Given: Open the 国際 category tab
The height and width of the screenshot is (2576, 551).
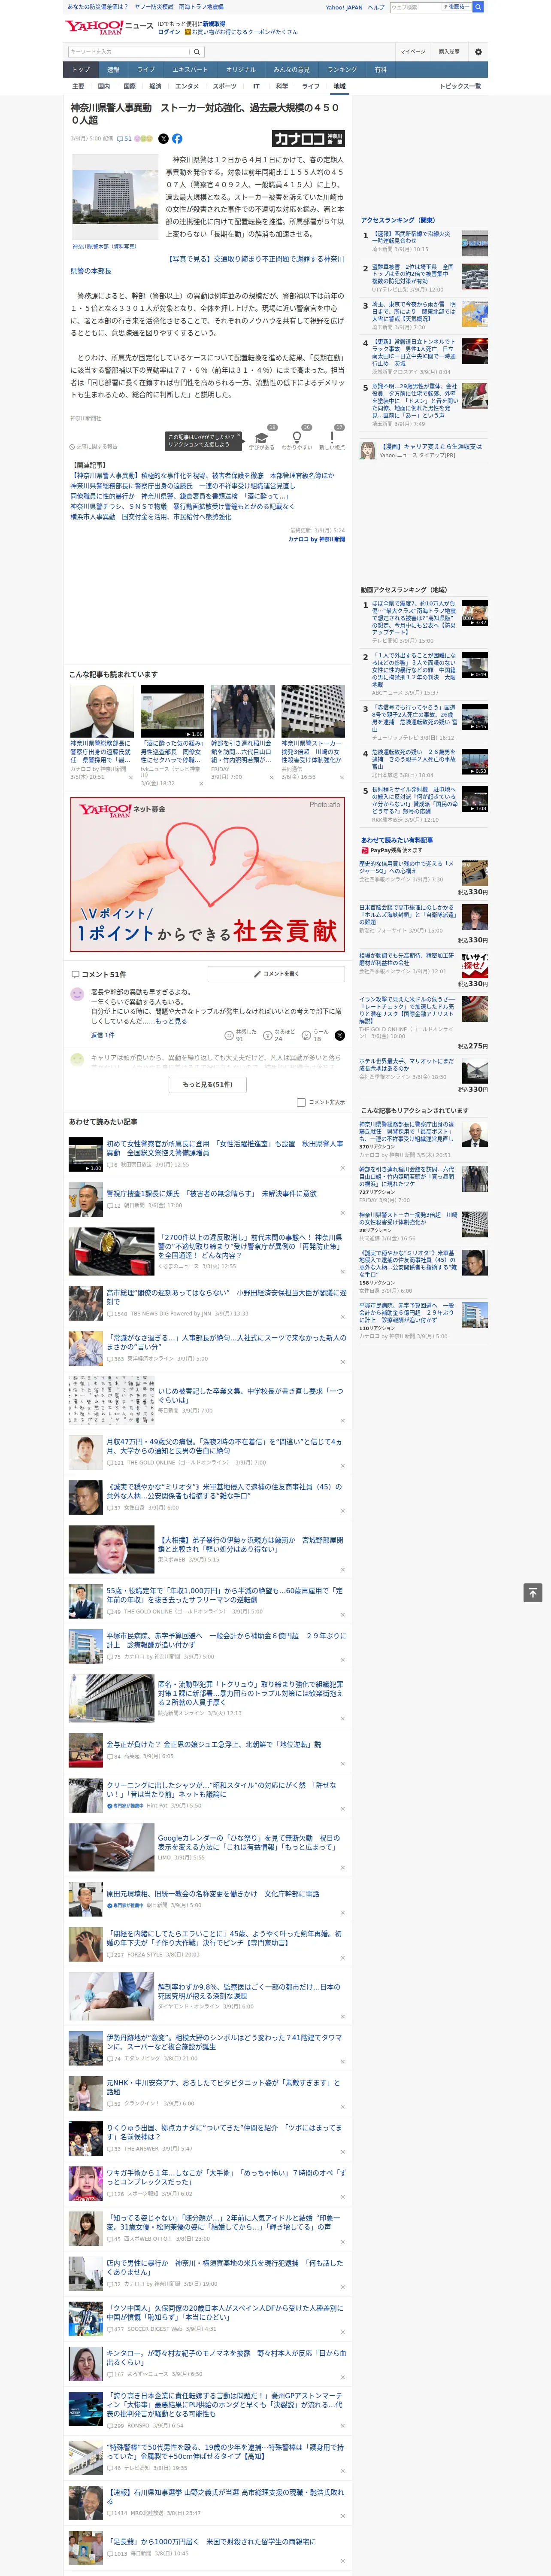Looking at the screenshot, I should tap(129, 86).
